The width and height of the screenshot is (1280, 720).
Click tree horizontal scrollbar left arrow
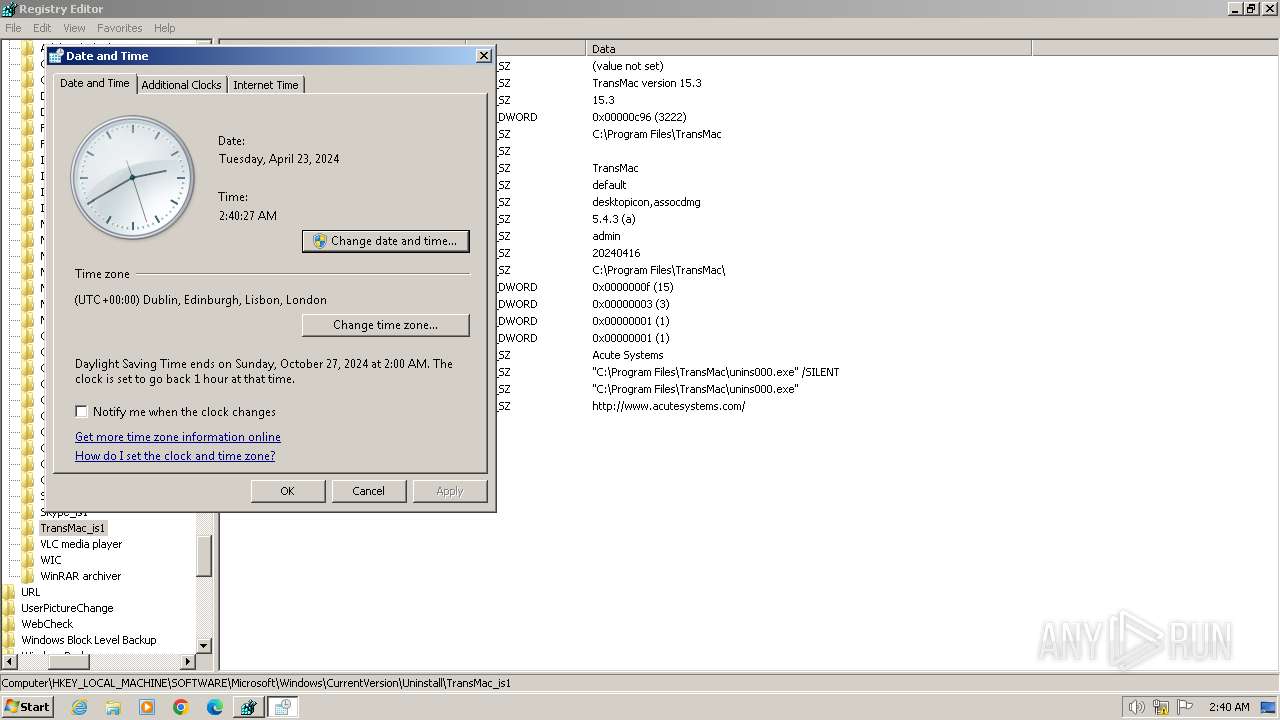click(x=9, y=662)
